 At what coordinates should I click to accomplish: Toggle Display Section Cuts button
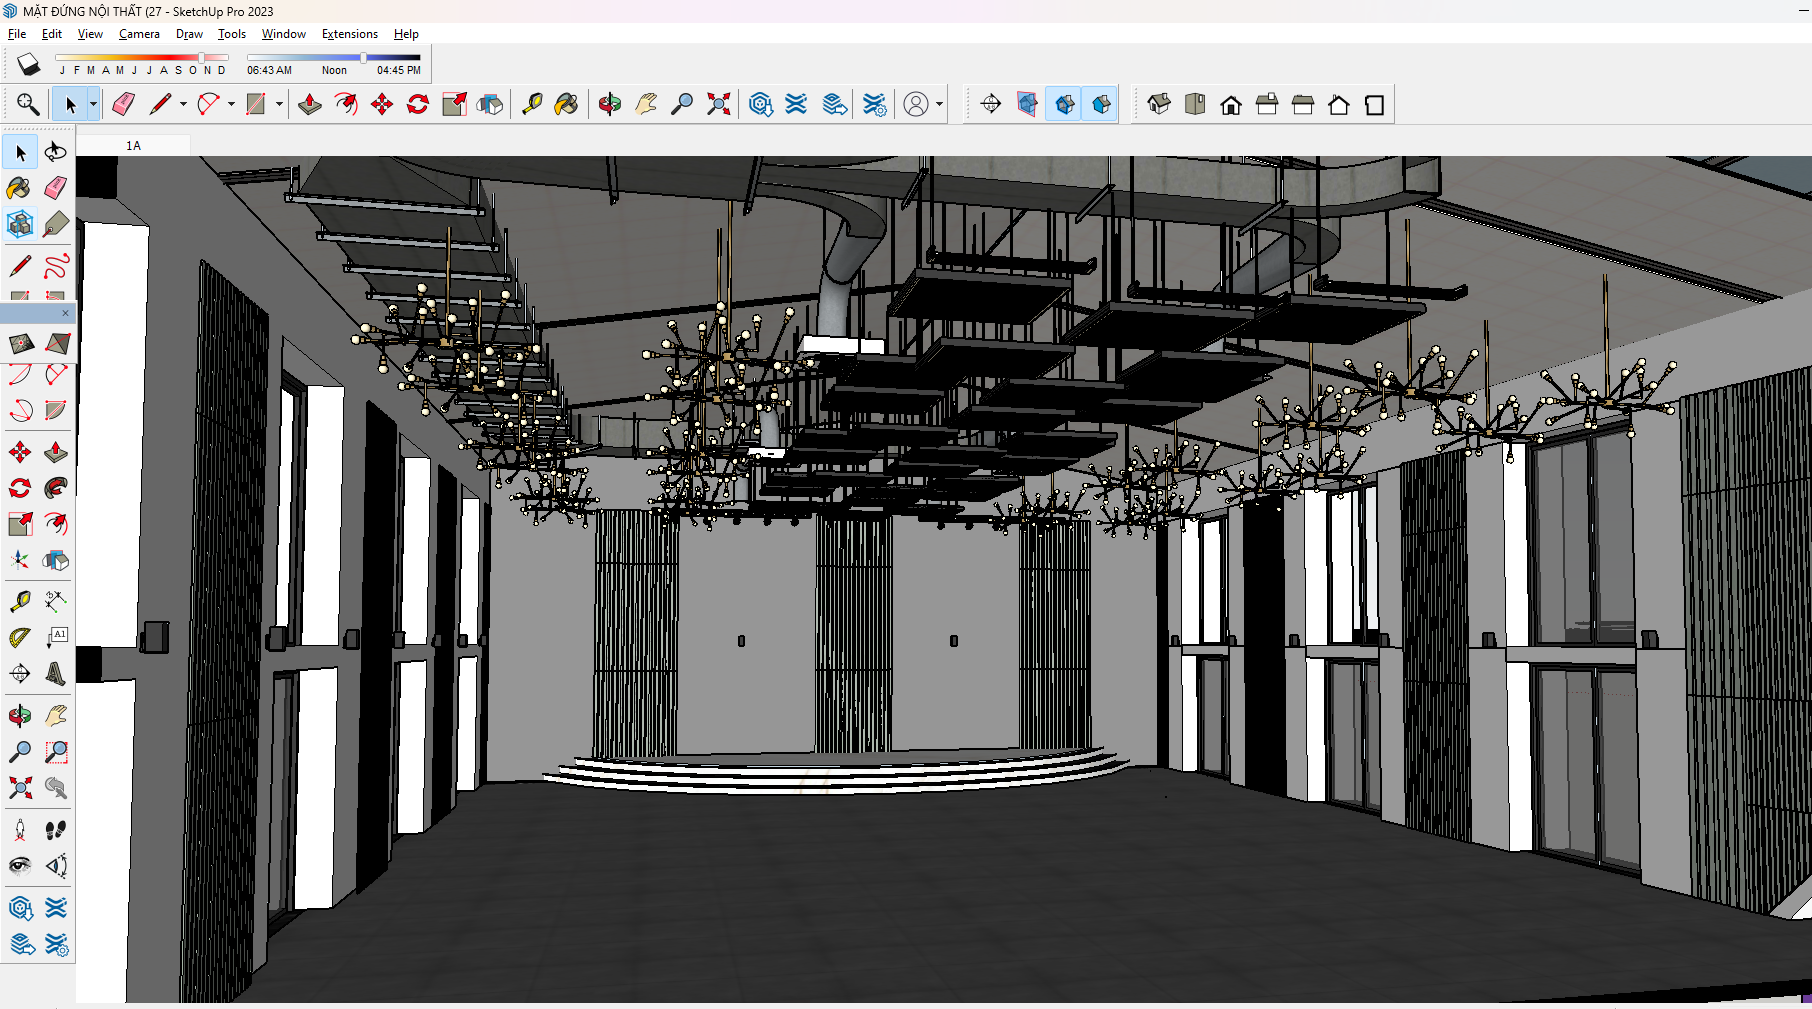(x=1064, y=104)
